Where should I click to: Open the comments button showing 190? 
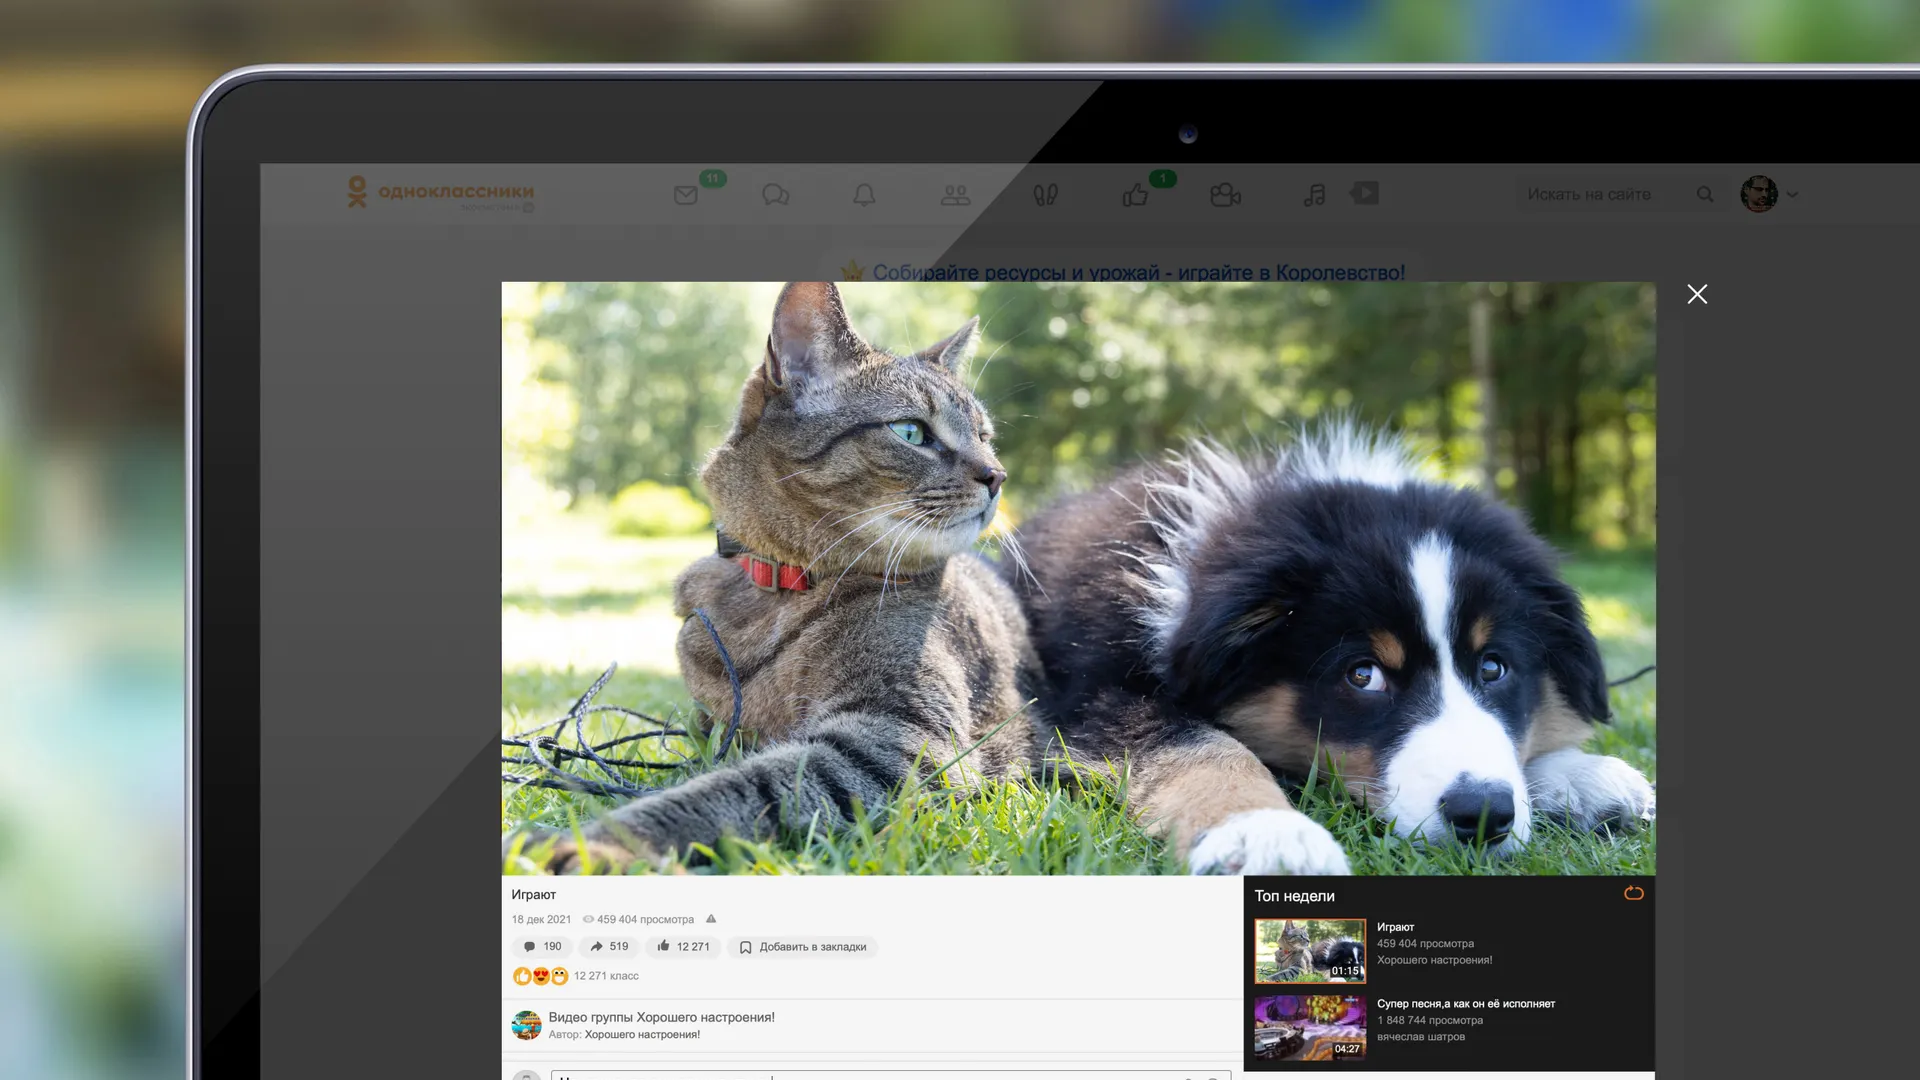(x=543, y=946)
